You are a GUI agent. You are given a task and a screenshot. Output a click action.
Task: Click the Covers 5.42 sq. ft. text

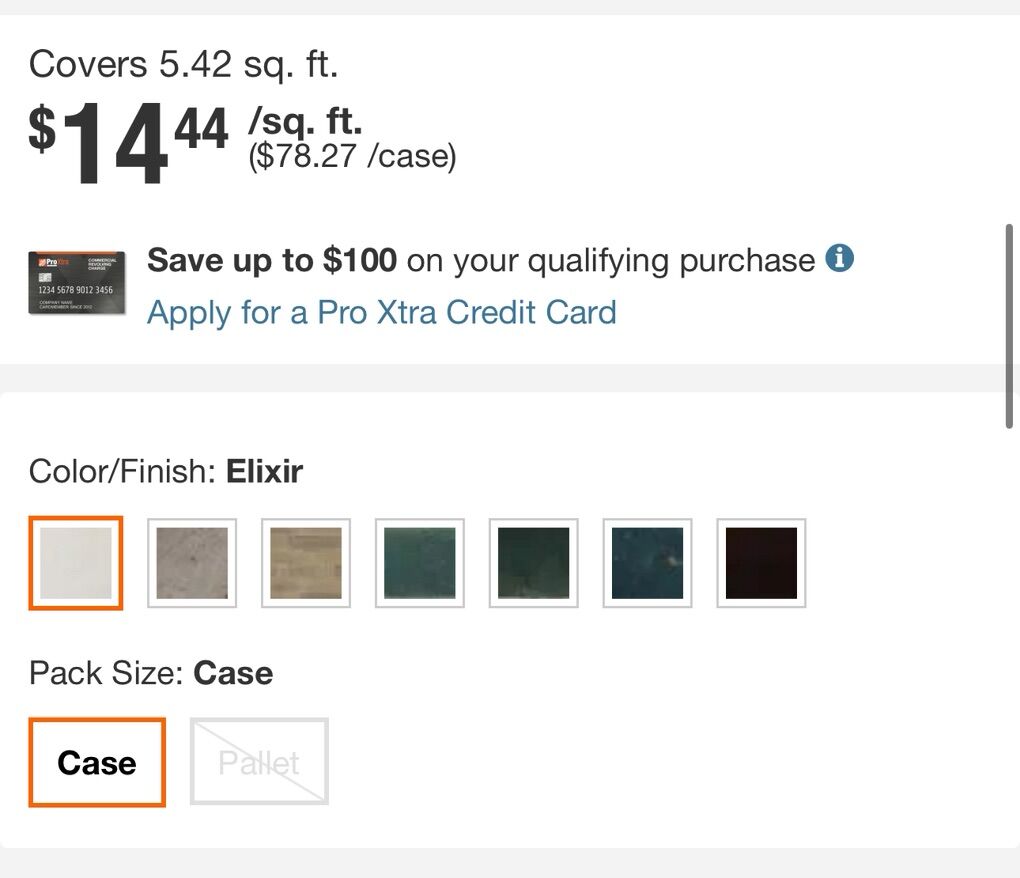click(x=184, y=65)
